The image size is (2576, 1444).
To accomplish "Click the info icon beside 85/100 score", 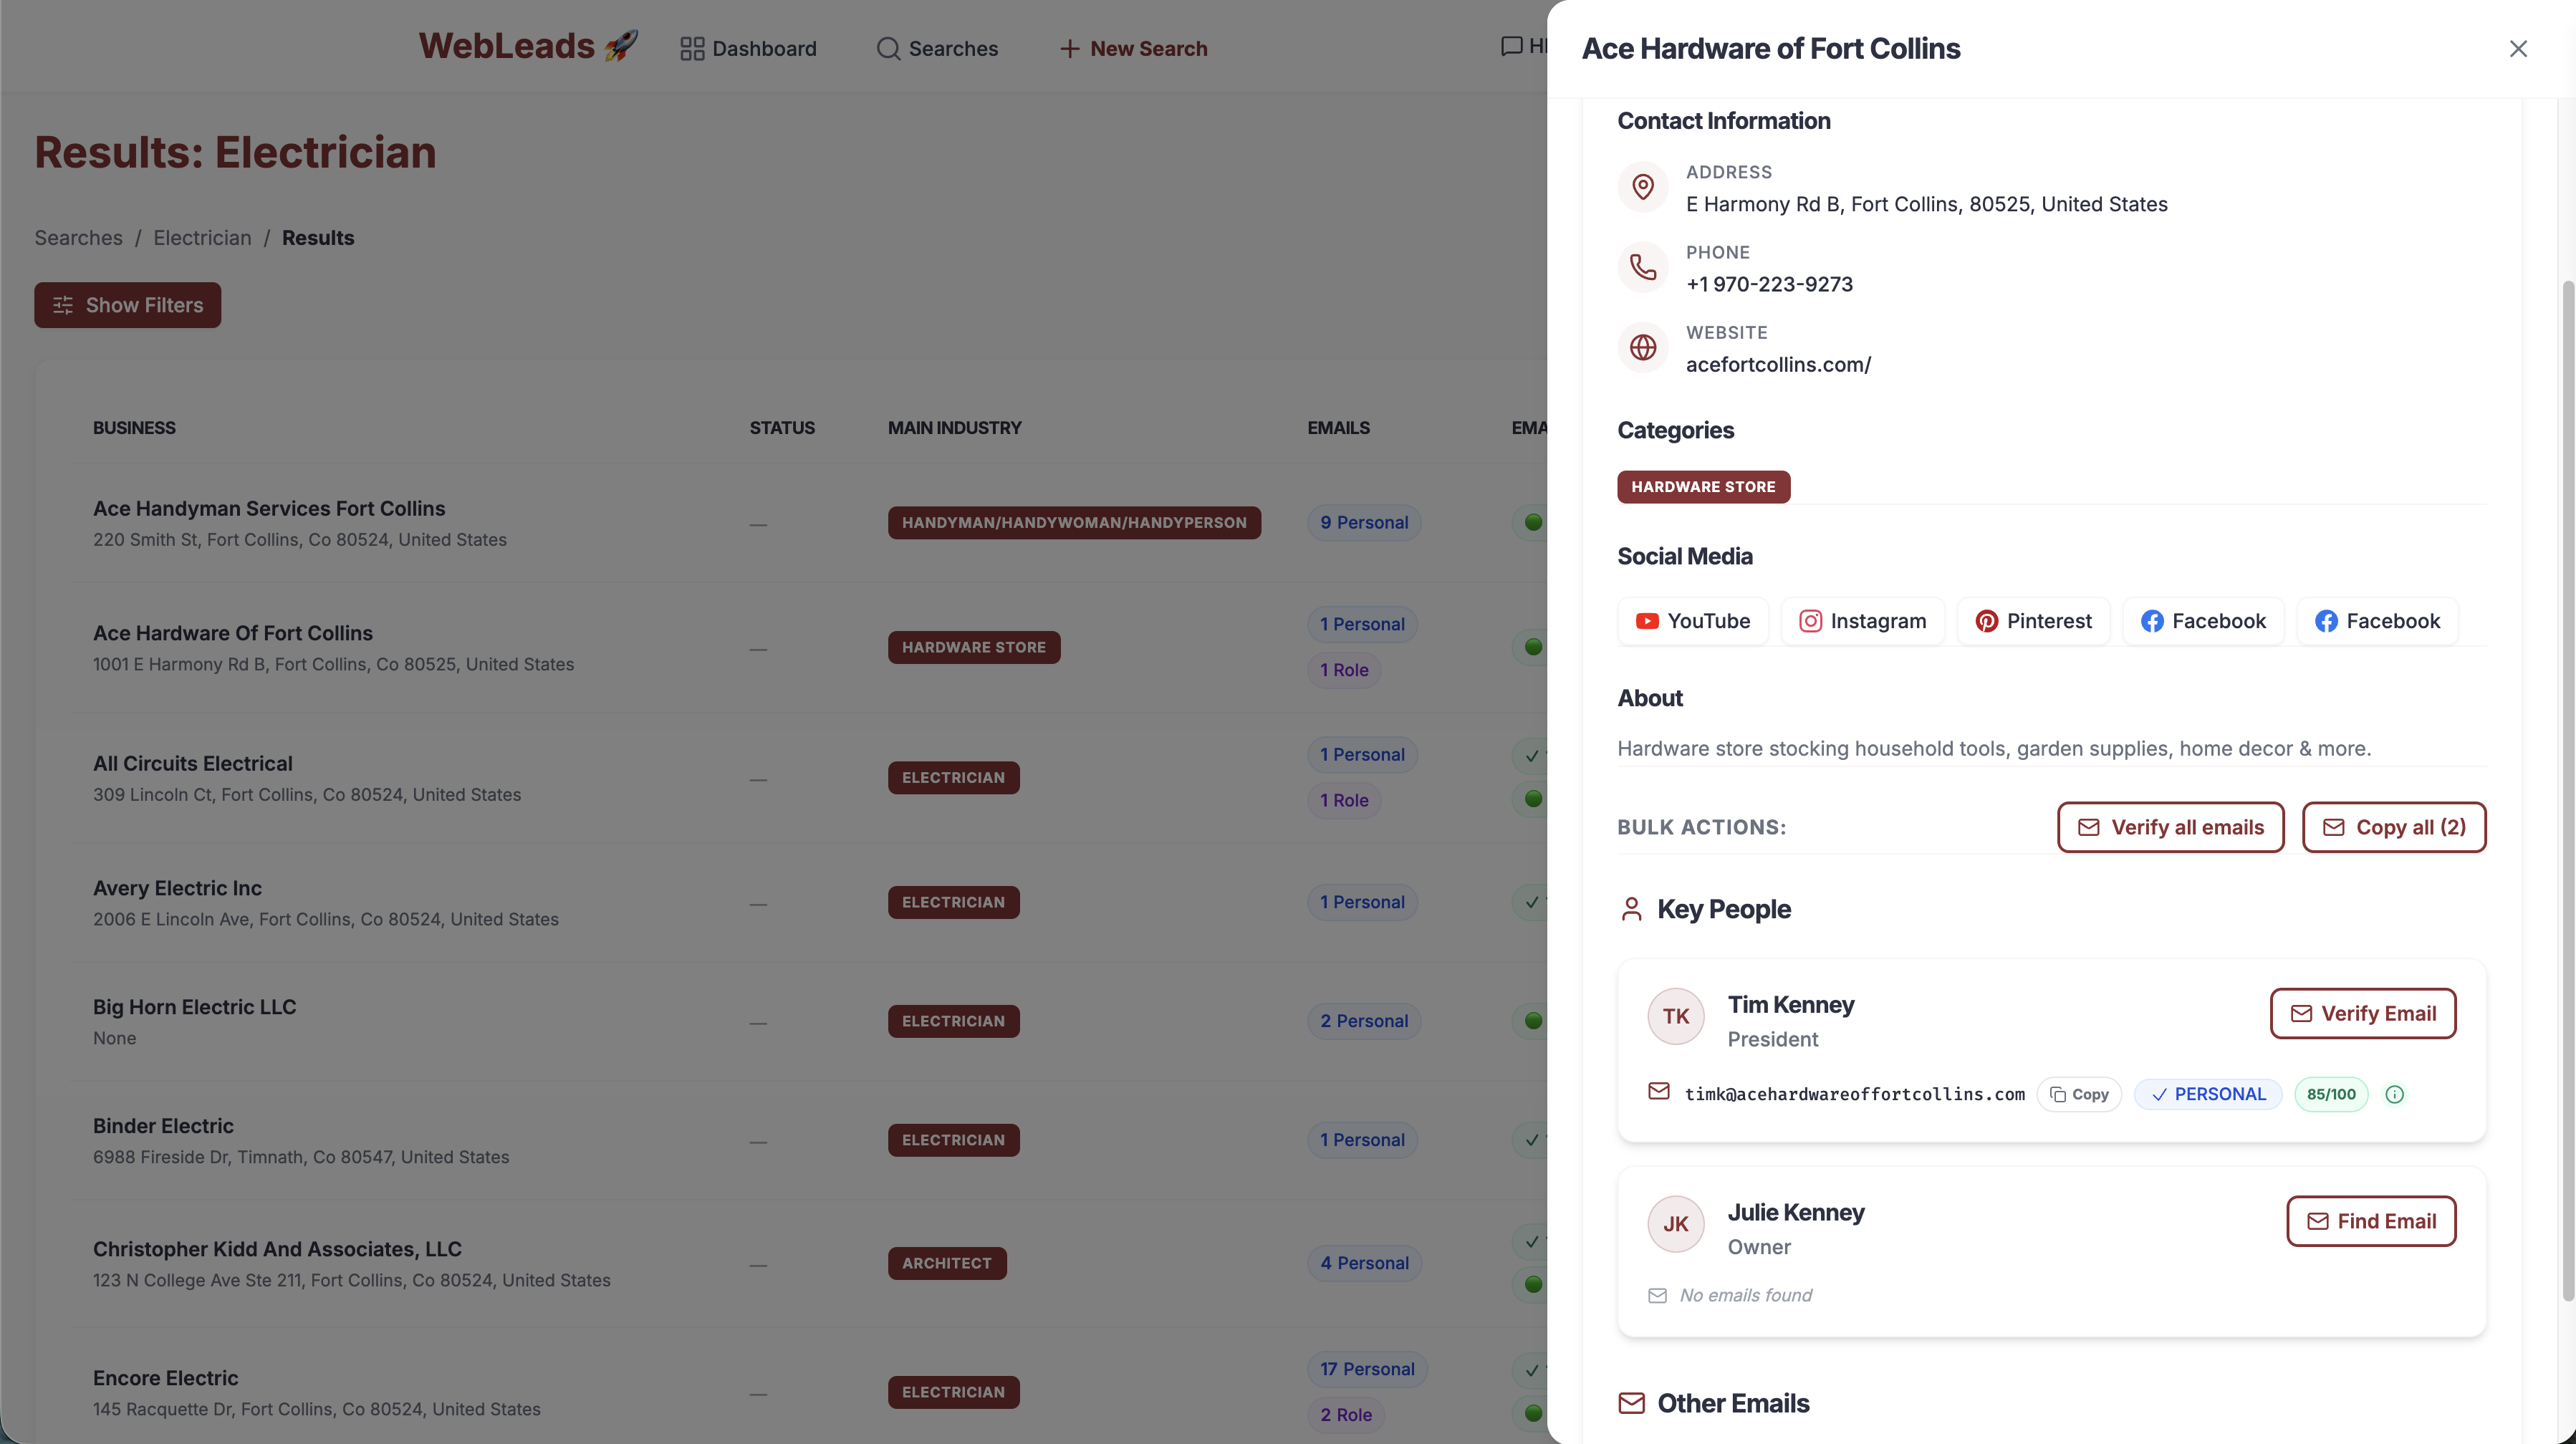I will pyautogui.click(x=2394, y=1094).
